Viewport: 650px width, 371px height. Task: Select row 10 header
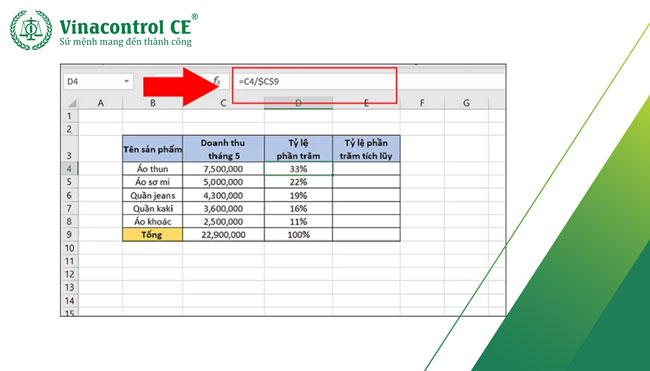coord(70,248)
